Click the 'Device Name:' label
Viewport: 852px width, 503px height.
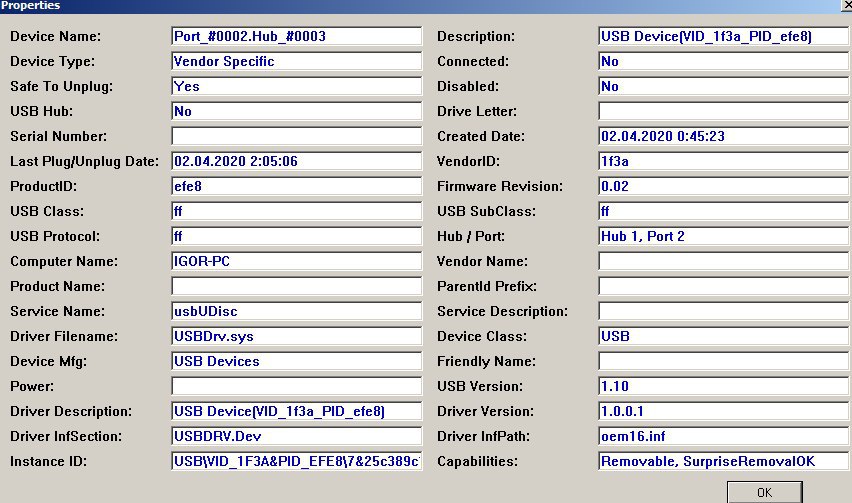pyautogui.click(x=55, y=36)
